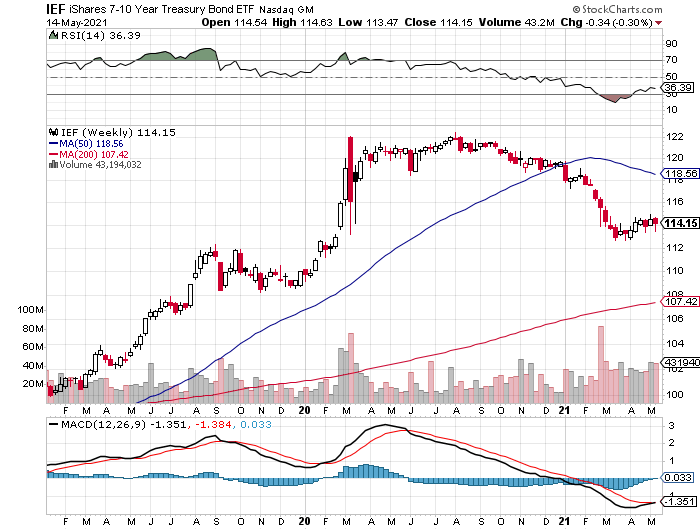Click the RSI(14) legend icon
The height and width of the screenshot is (530, 700).
53,35
